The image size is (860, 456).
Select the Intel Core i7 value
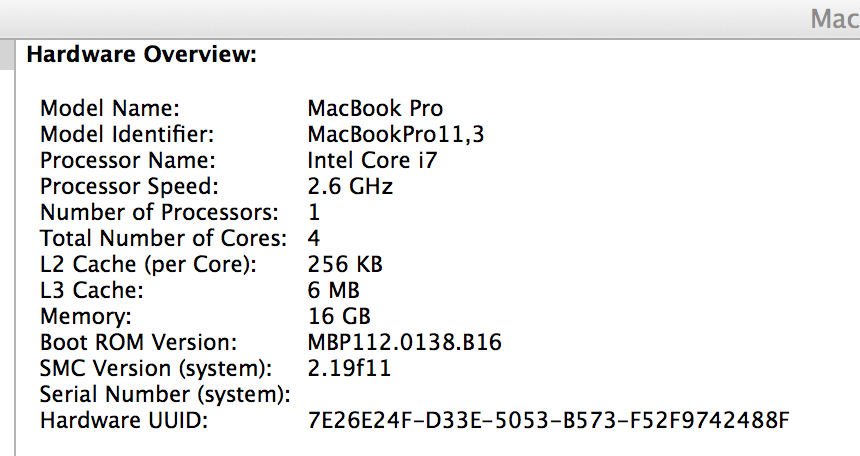[x=372, y=160]
